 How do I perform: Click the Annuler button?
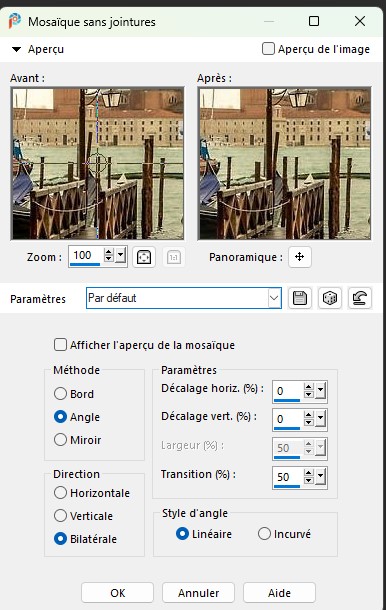tap(198, 592)
